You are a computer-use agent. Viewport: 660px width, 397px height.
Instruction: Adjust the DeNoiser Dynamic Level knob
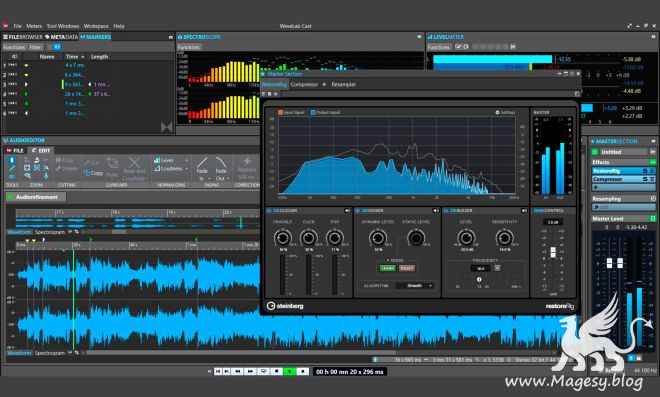click(x=378, y=238)
